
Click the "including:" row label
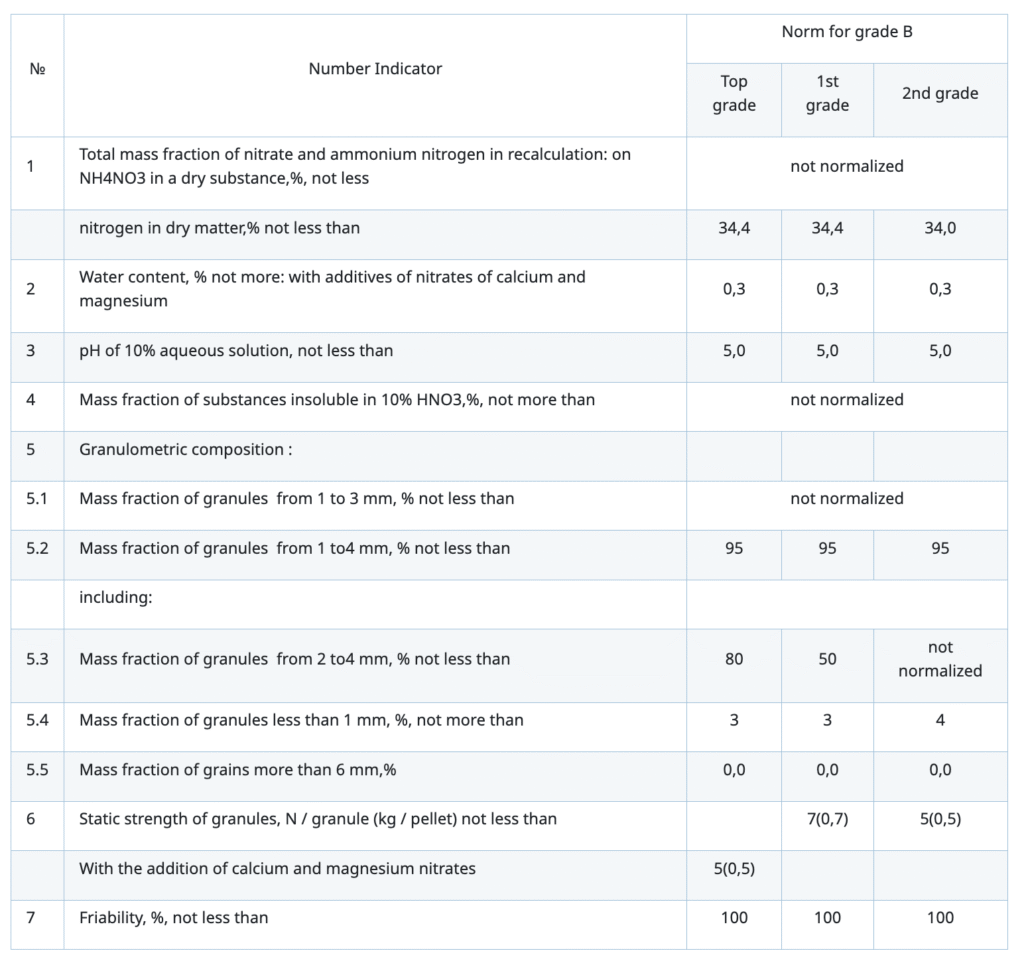[115, 598]
